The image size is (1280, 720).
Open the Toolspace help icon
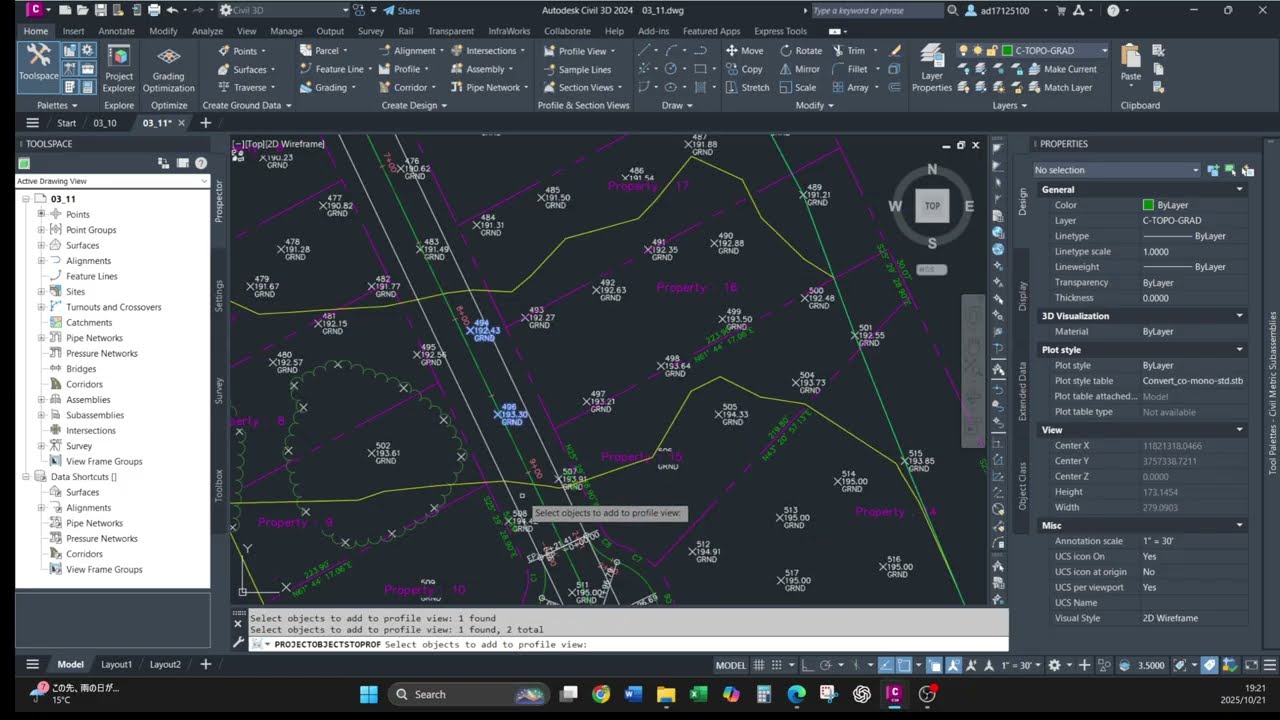coord(201,163)
